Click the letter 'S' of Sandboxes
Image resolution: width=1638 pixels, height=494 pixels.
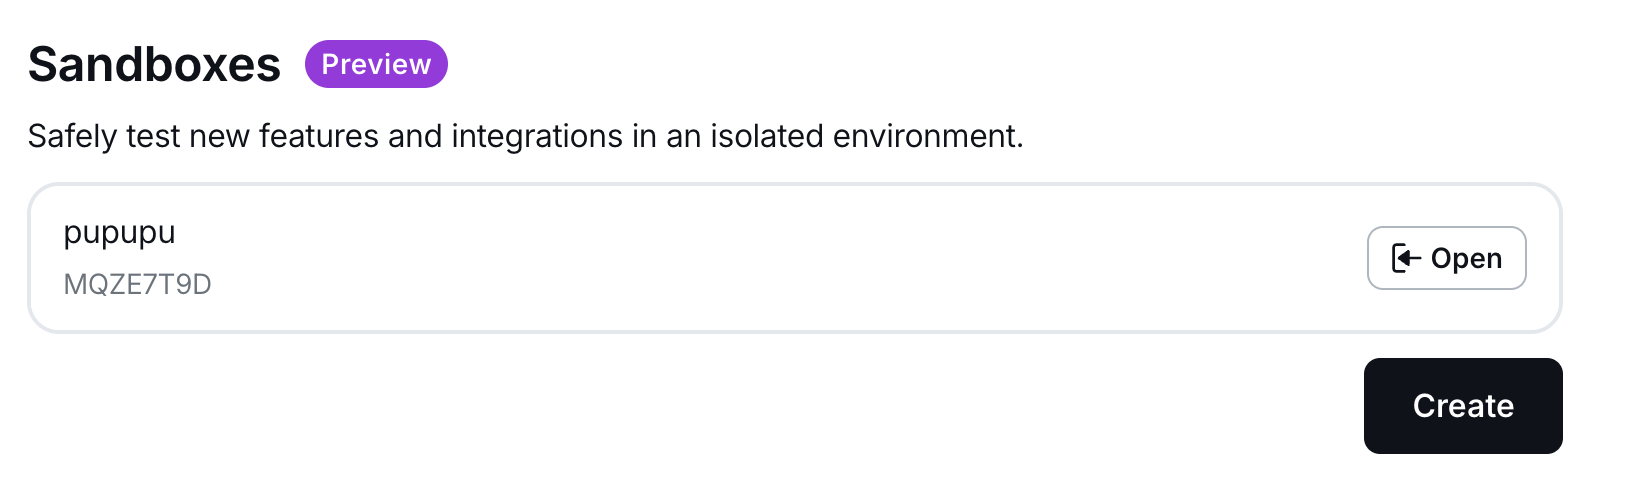(44, 64)
